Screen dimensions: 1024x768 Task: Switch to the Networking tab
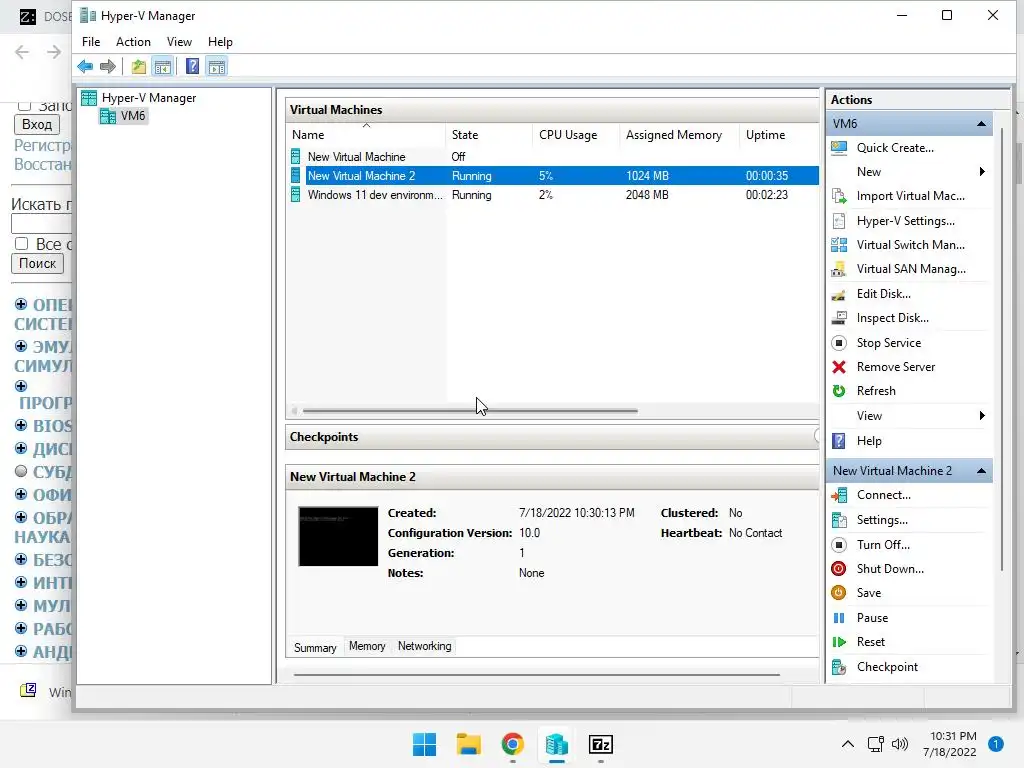pos(424,646)
